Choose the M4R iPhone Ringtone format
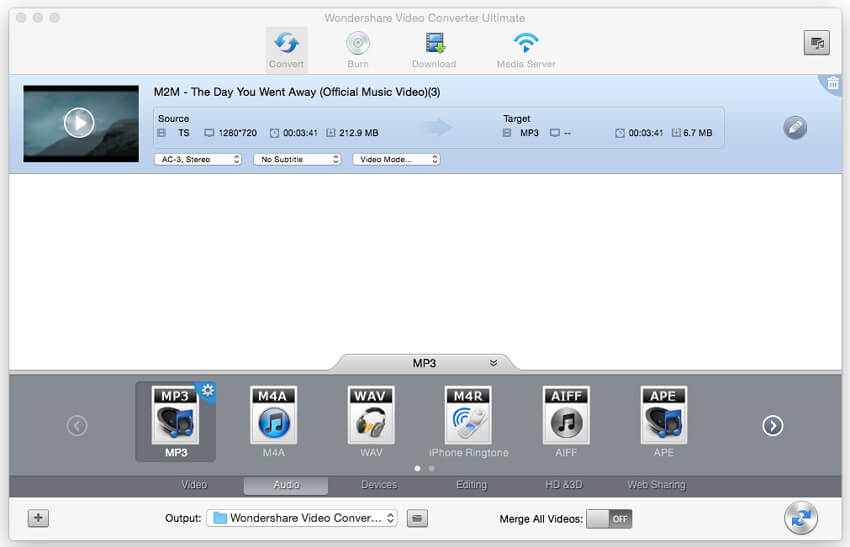This screenshot has width=850, height=547. click(x=468, y=422)
